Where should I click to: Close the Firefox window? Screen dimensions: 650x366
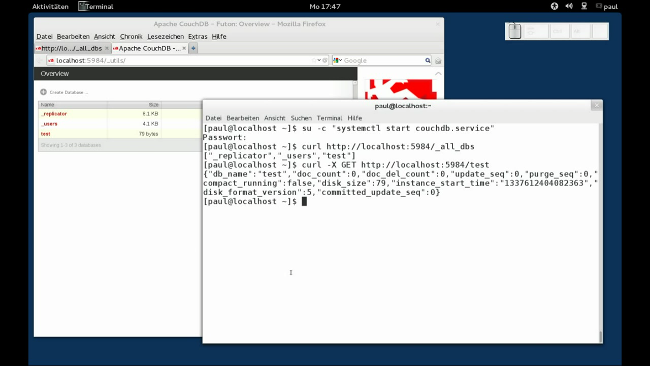(x=438, y=24)
